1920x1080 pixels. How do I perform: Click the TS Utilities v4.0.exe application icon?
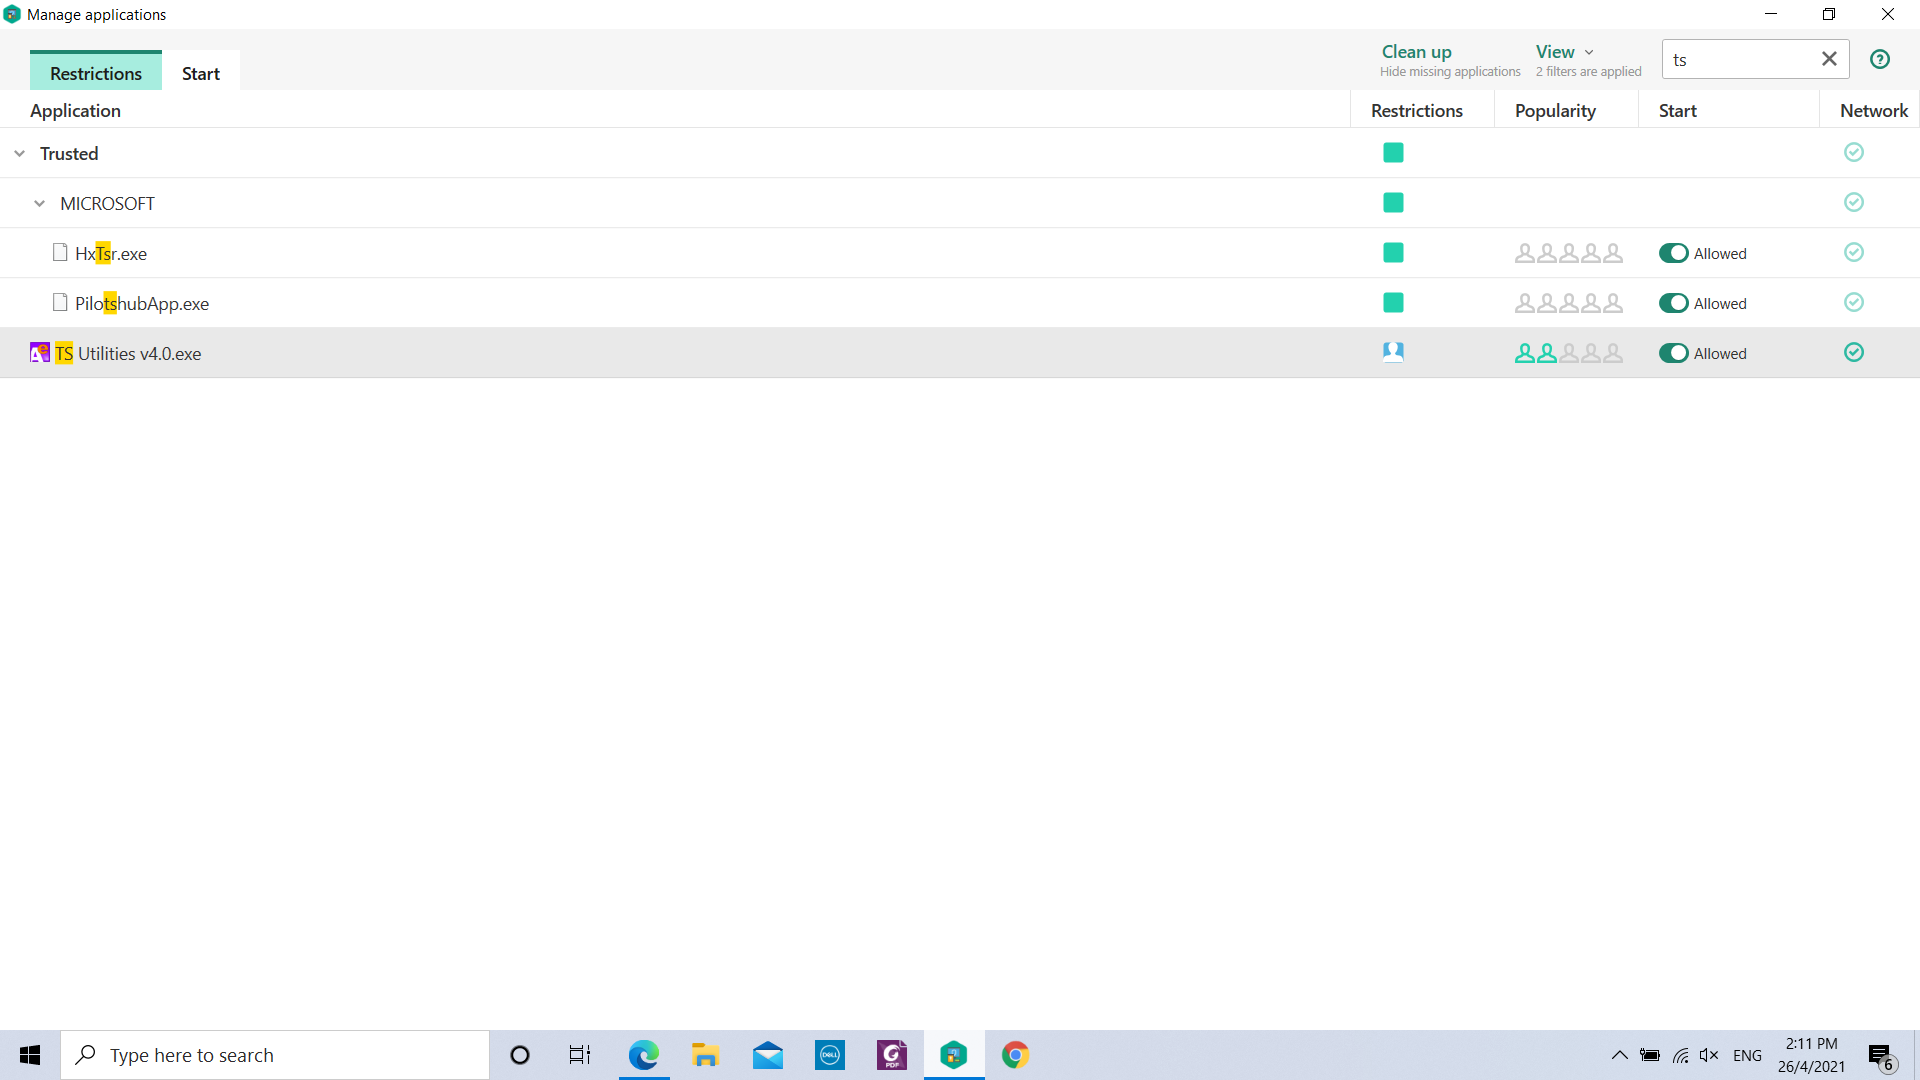40,353
